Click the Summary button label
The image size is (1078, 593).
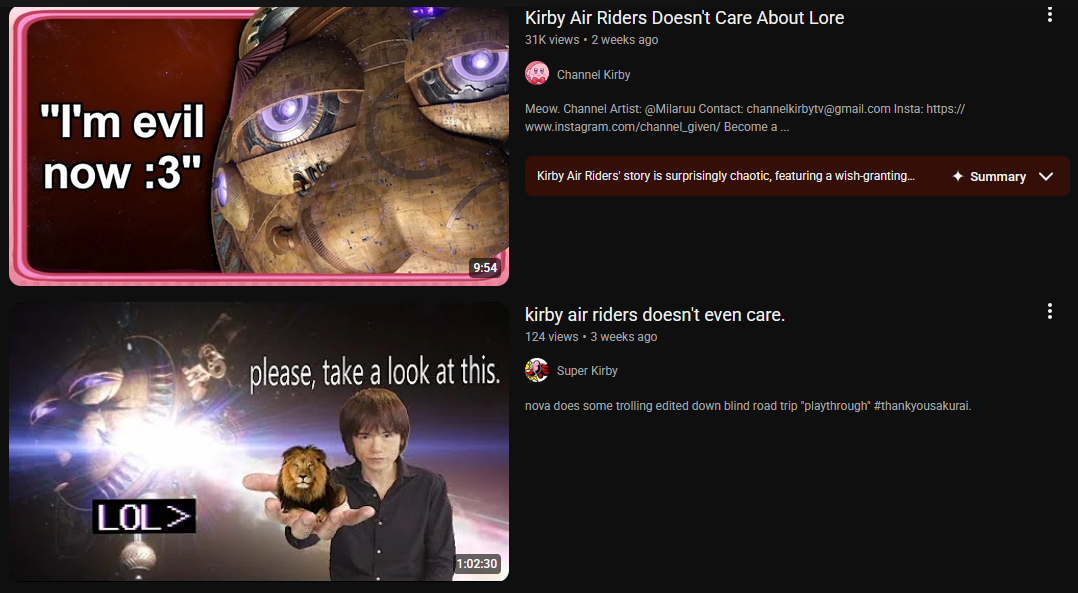(998, 177)
